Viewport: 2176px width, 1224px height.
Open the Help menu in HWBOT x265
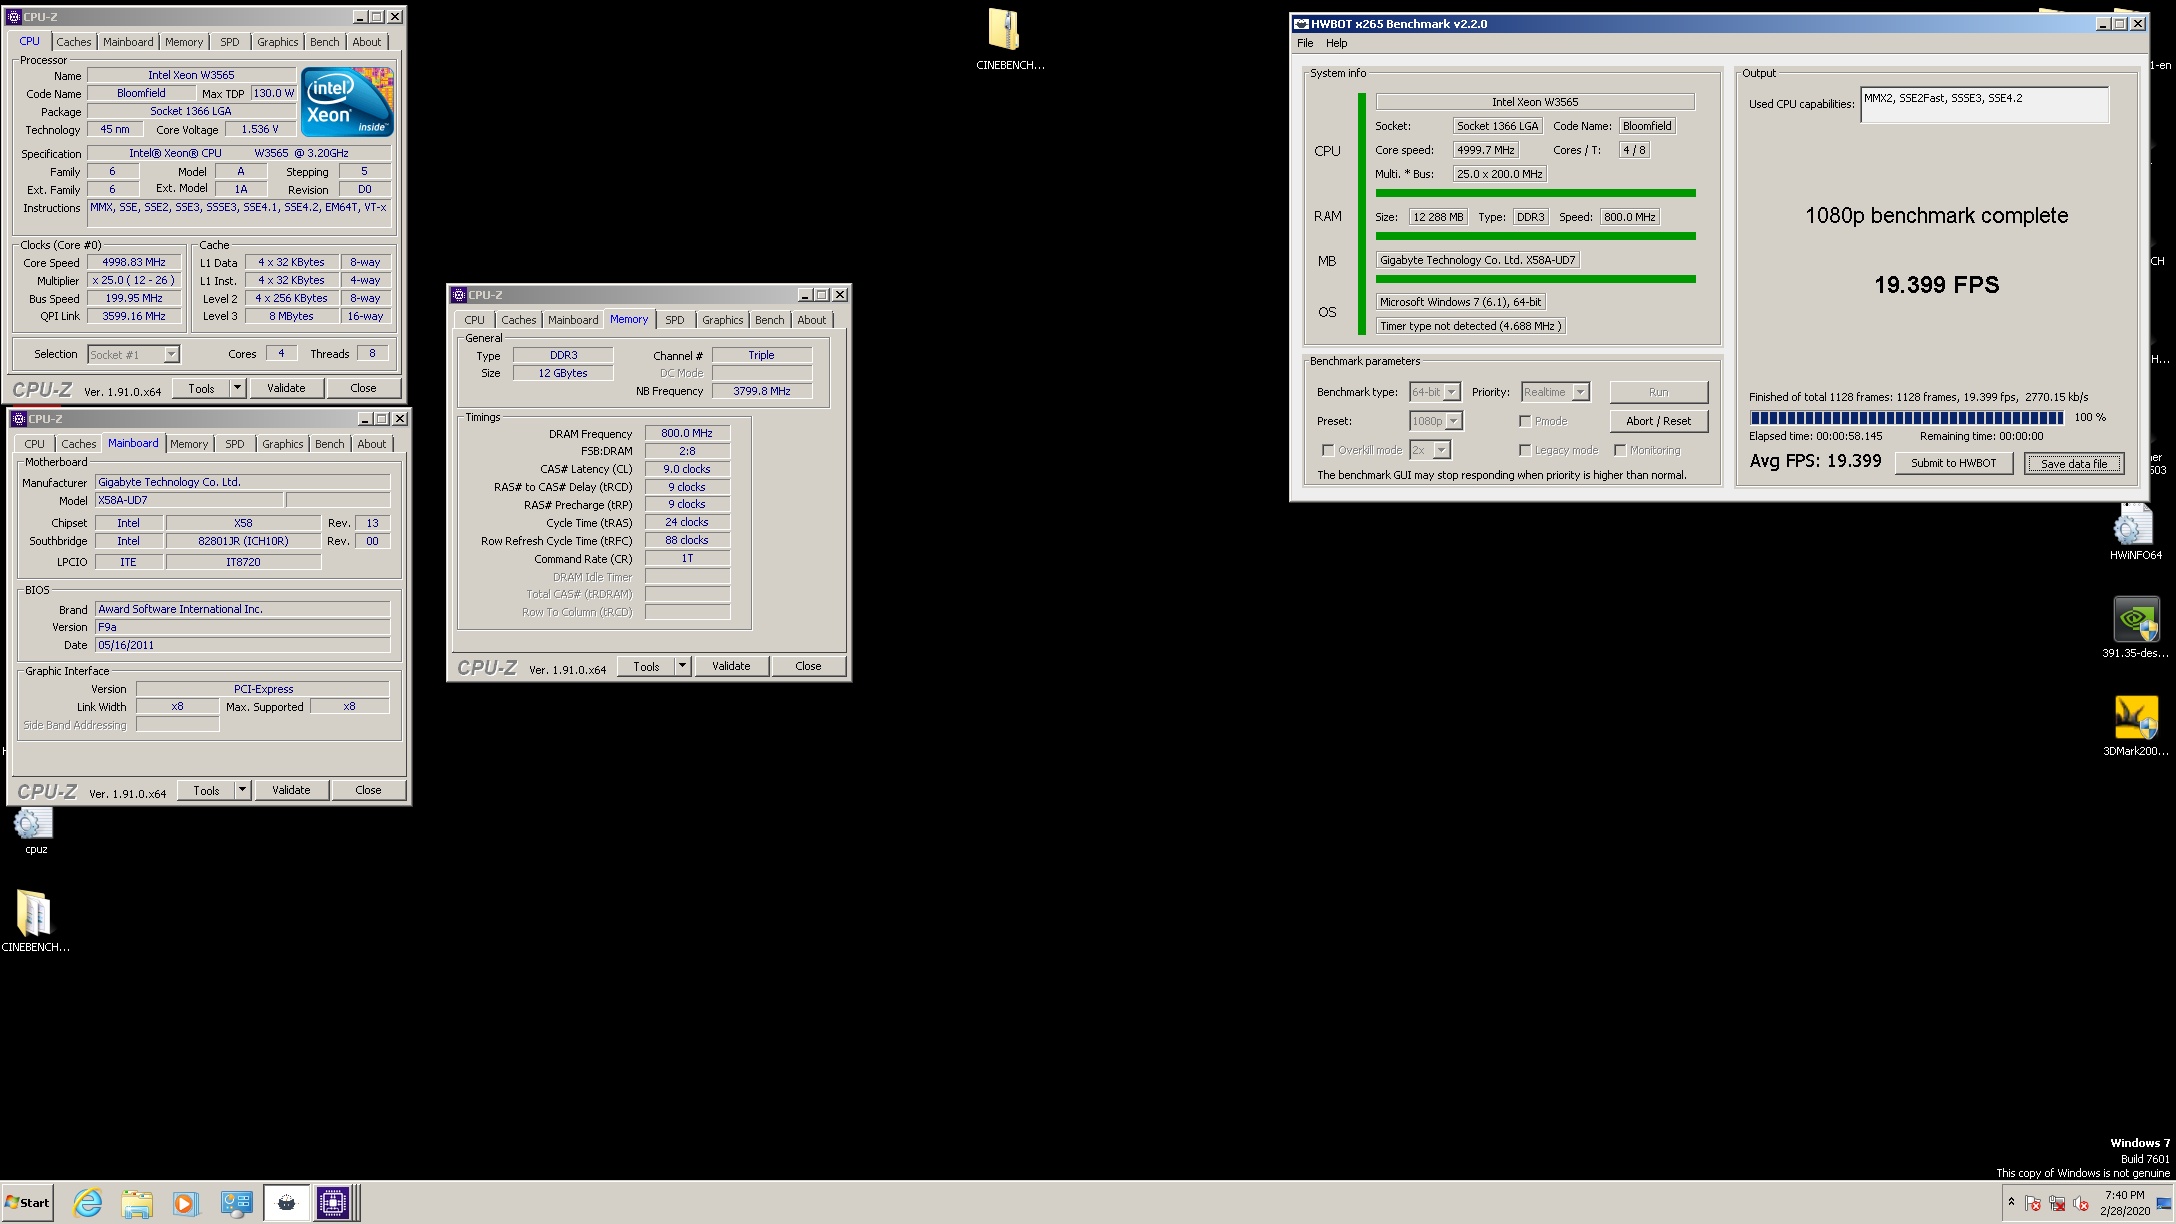[1336, 43]
